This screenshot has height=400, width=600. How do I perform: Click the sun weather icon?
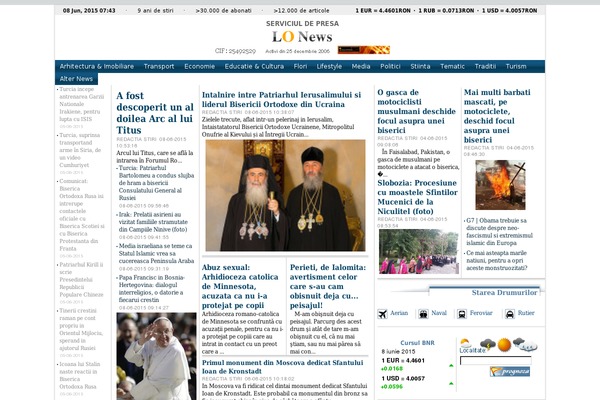pos(504,345)
